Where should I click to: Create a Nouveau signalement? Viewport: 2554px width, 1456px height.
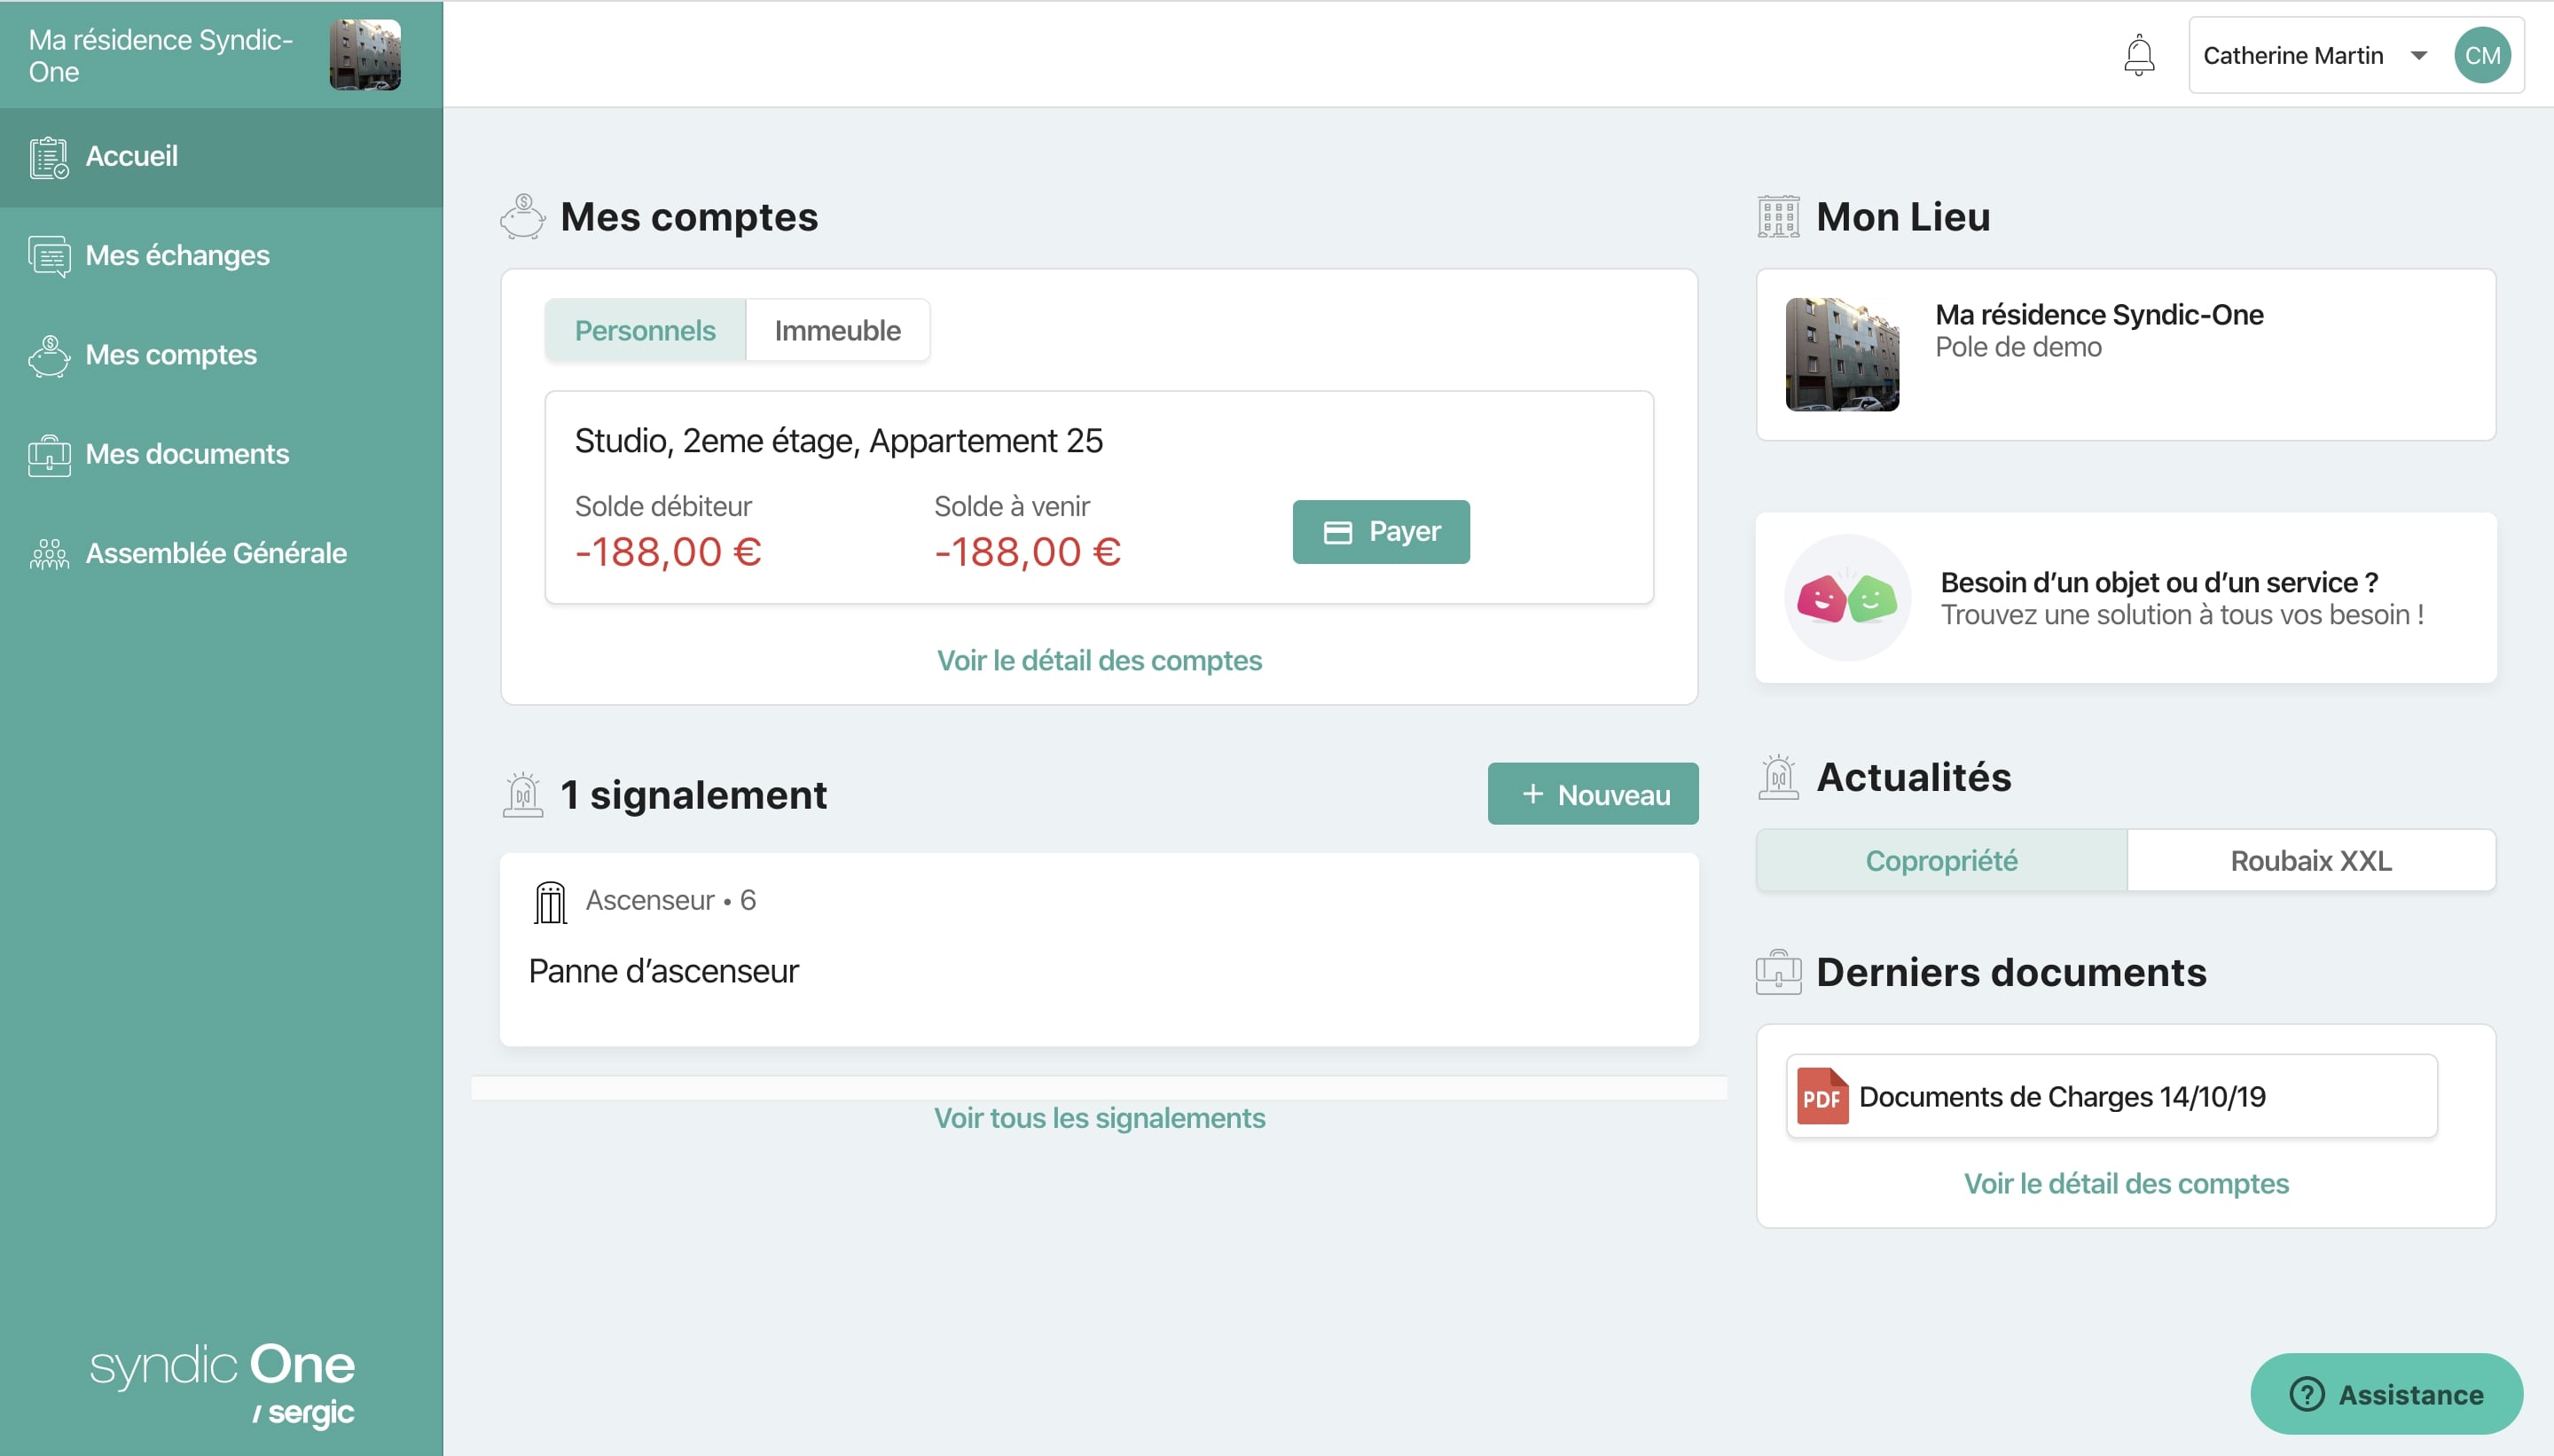1593,794
